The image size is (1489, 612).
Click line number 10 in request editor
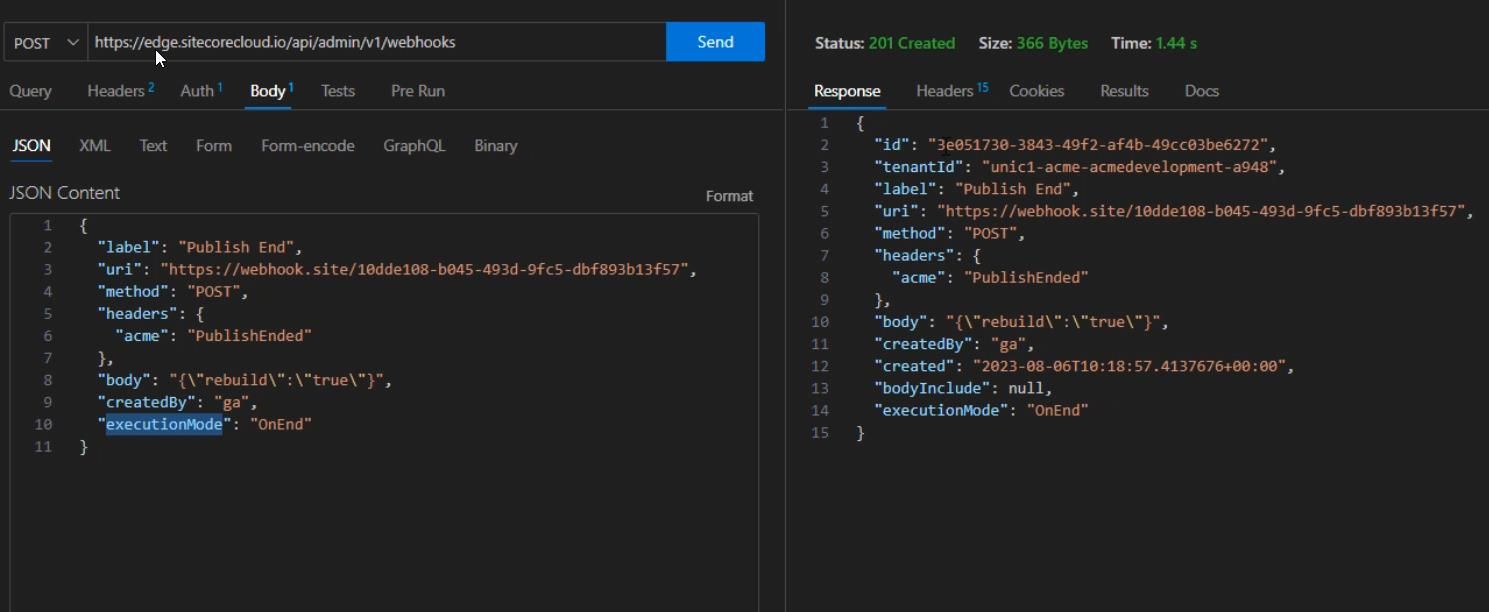[43, 424]
